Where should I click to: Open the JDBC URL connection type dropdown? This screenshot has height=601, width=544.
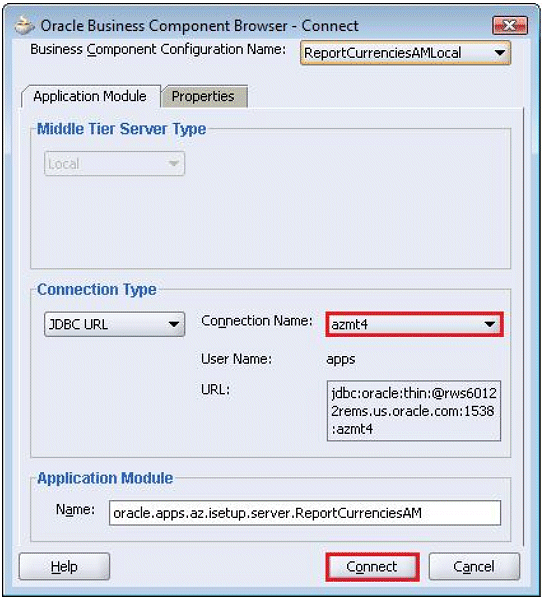click(x=115, y=324)
